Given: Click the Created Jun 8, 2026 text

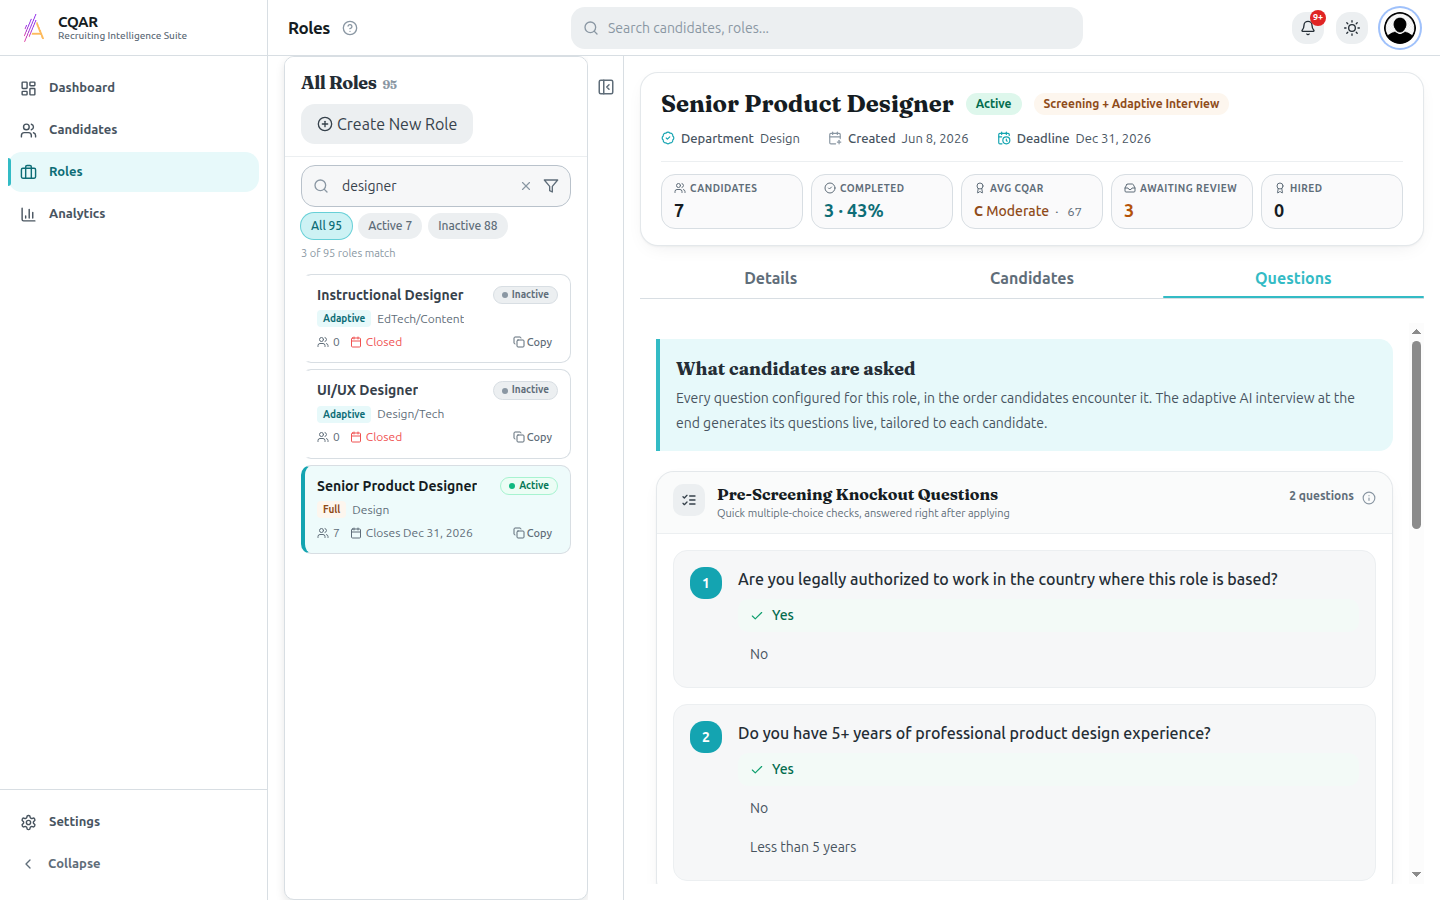Looking at the screenshot, I should click(x=898, y=139).
